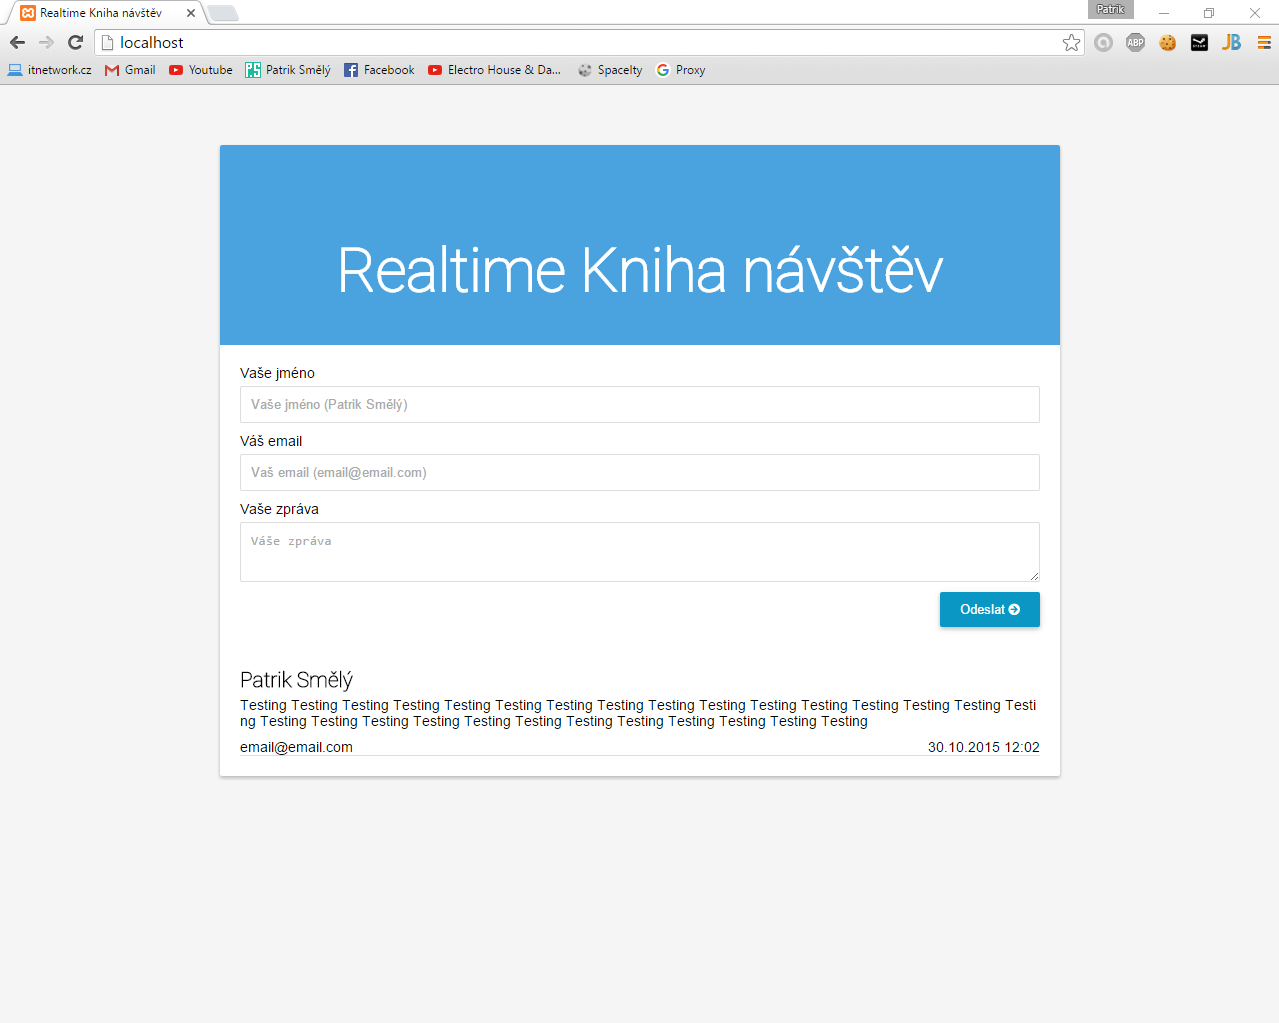The image size is (1279, 1023).
Task: Reload the page with the refresh icon
Action: (x=74, y=42)
